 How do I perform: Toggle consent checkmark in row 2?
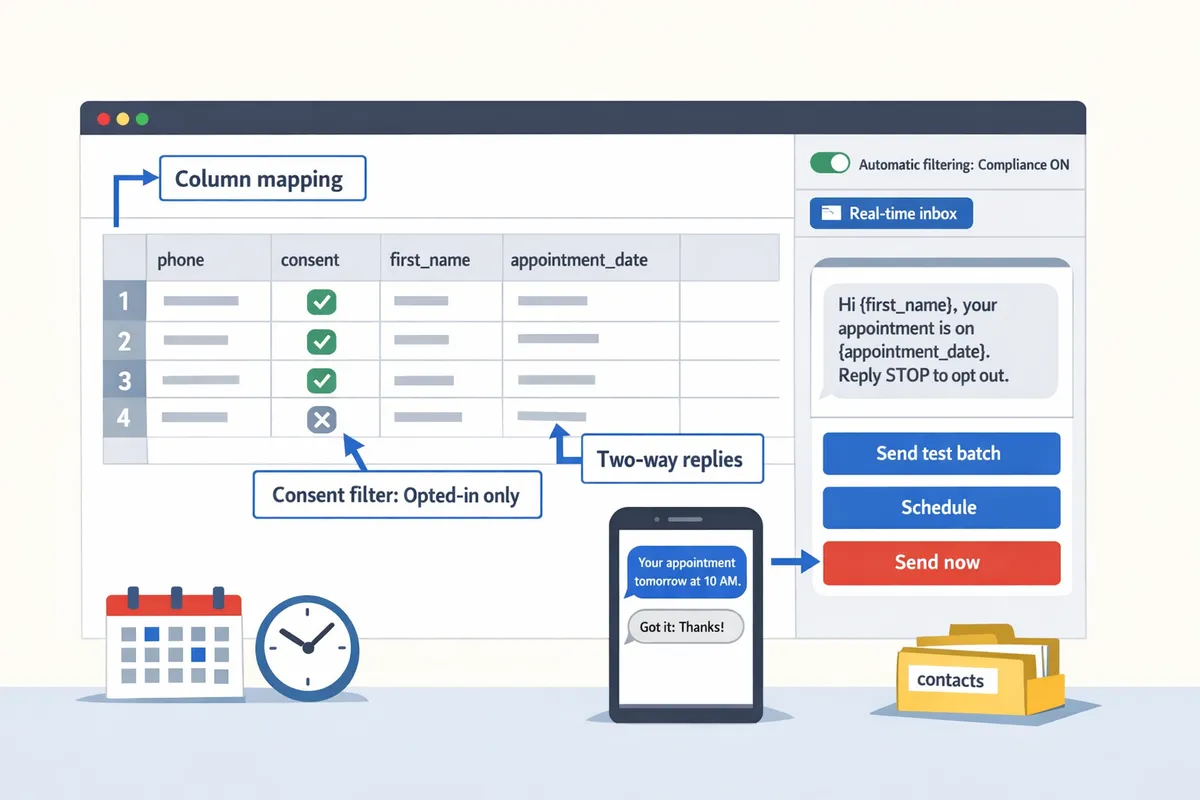(321, 341)
